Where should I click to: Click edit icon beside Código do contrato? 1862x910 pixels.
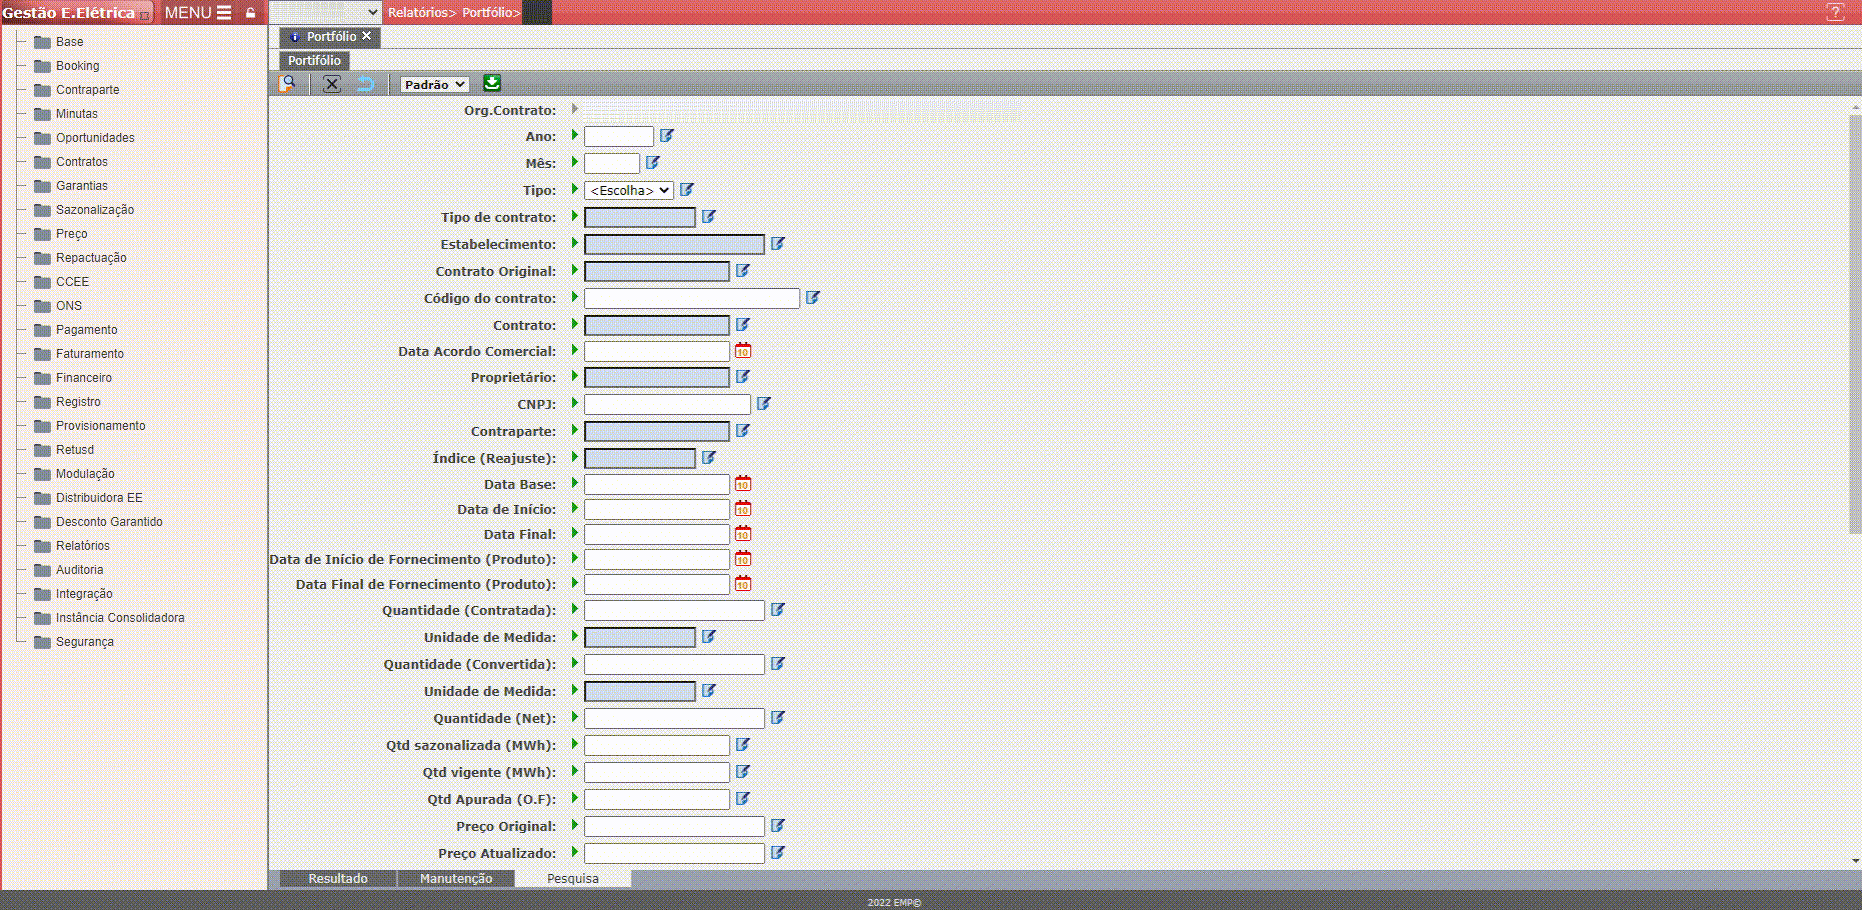813,298
